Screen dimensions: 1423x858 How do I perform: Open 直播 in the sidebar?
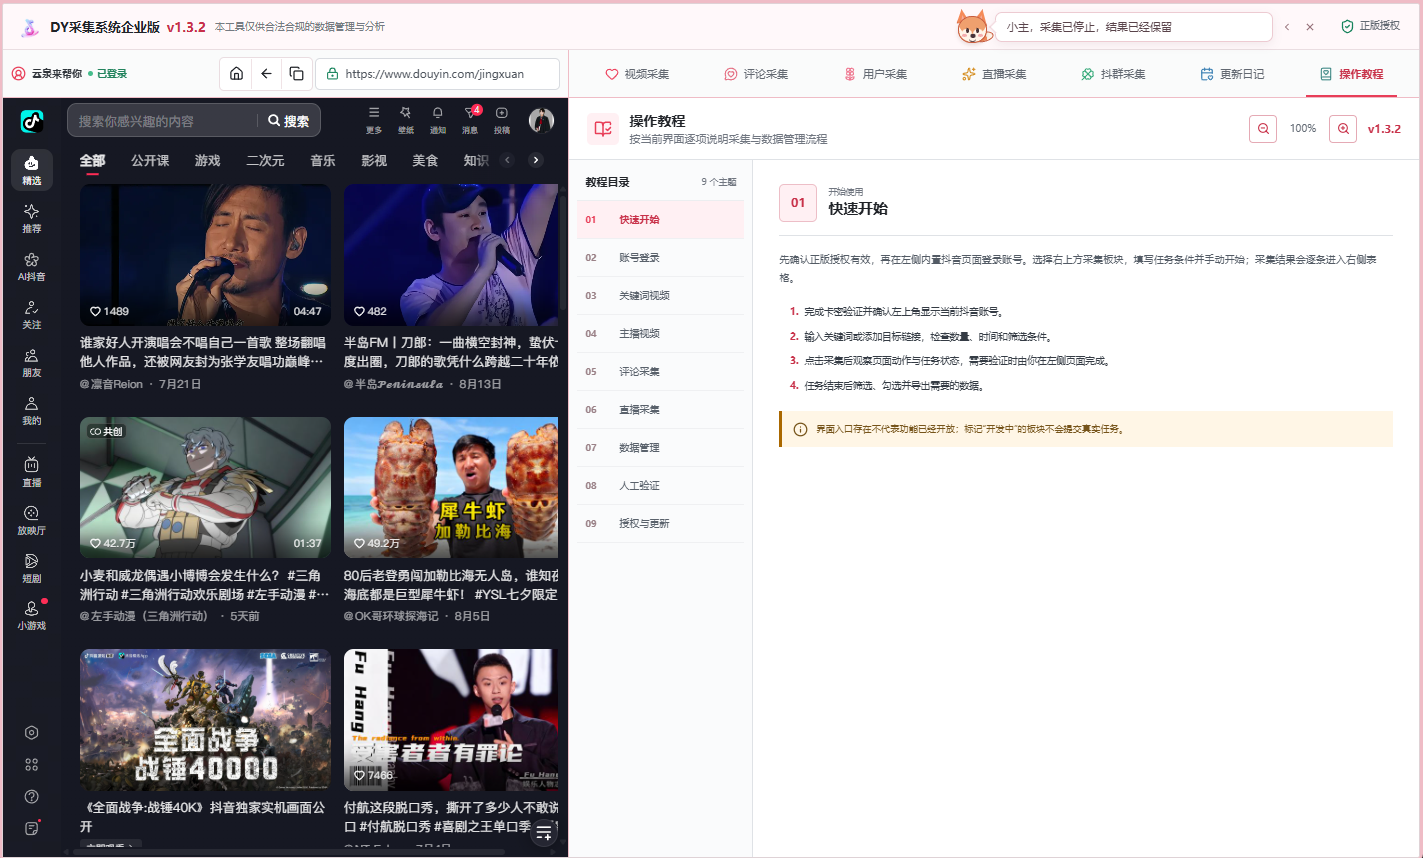[x=32, y=472]
